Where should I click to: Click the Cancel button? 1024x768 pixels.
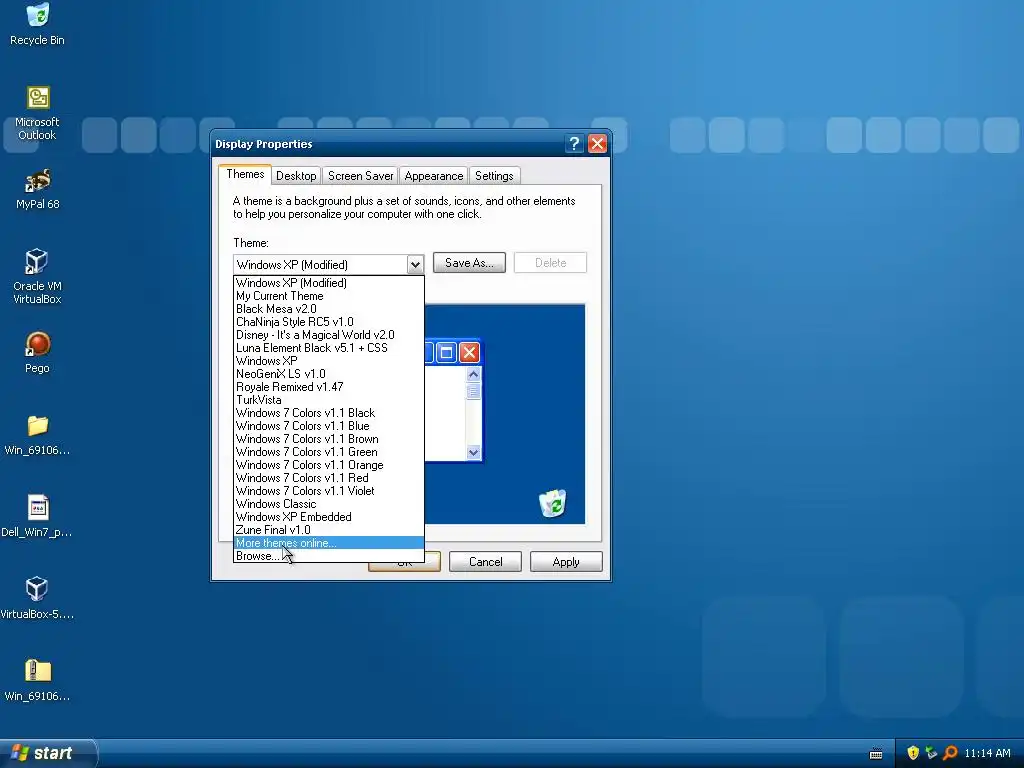[485, 562]
